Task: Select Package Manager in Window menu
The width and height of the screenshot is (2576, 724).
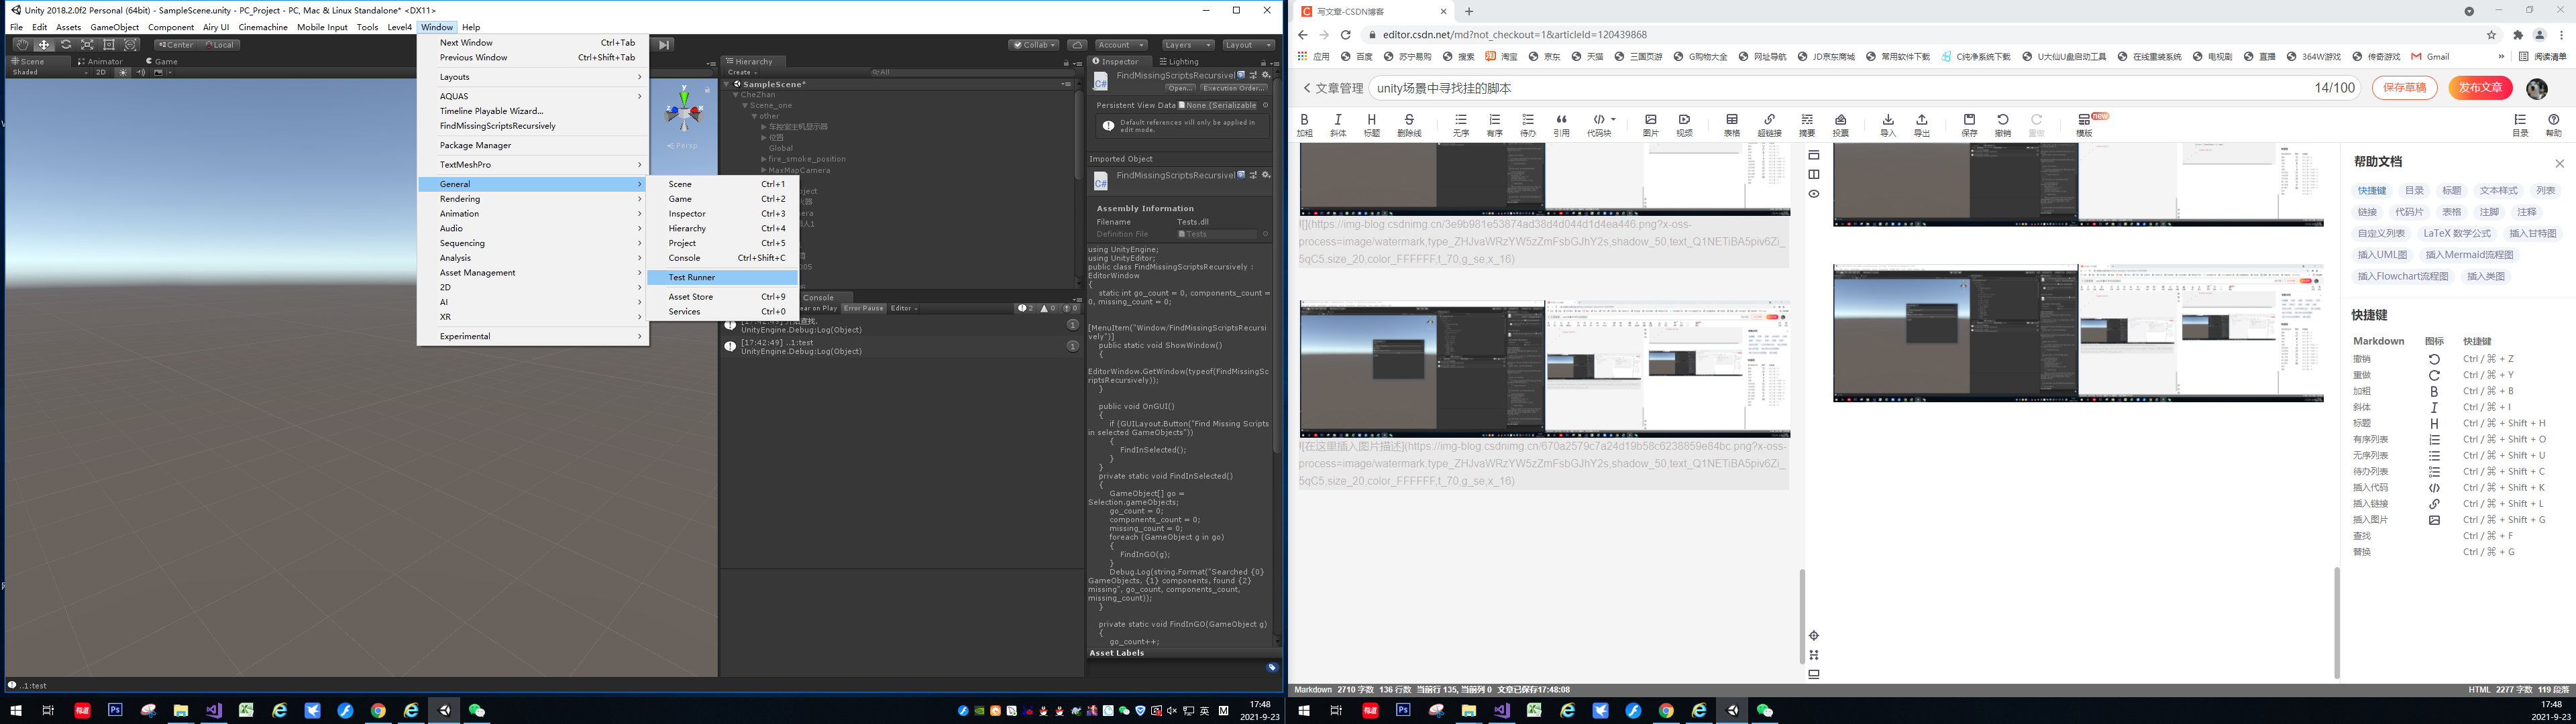Action: (533, 145)
